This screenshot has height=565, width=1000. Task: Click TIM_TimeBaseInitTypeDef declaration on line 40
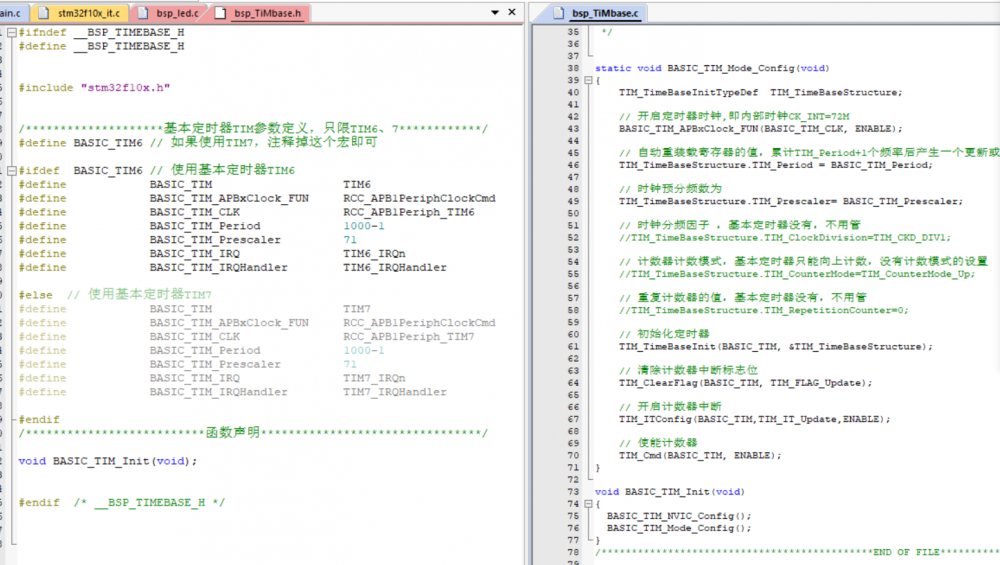coord(760,92)
